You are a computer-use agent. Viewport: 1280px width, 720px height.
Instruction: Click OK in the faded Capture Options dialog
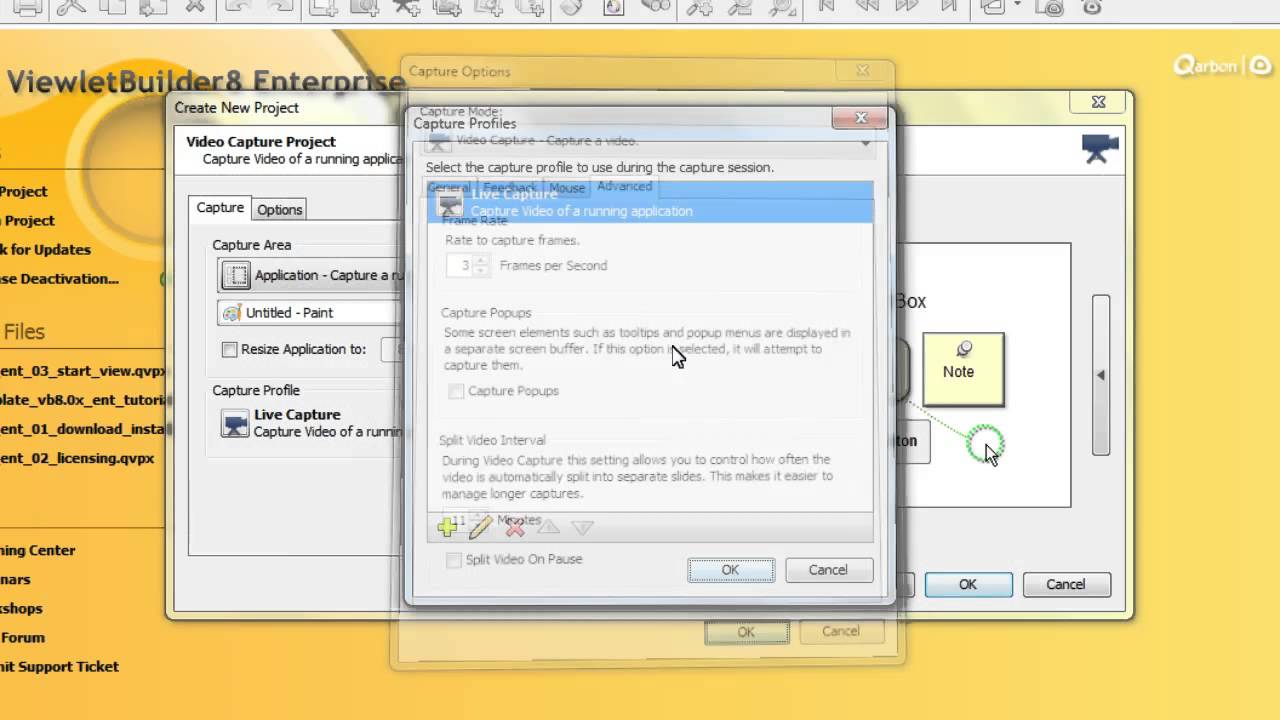coord(746,632)
